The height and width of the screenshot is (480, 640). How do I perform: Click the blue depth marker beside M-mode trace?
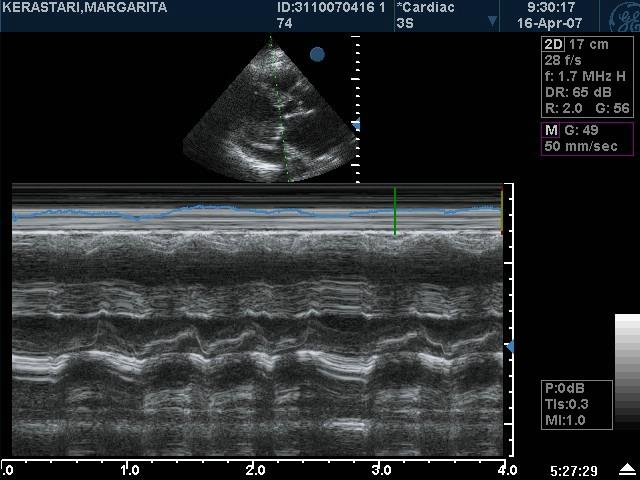[510, 347]
